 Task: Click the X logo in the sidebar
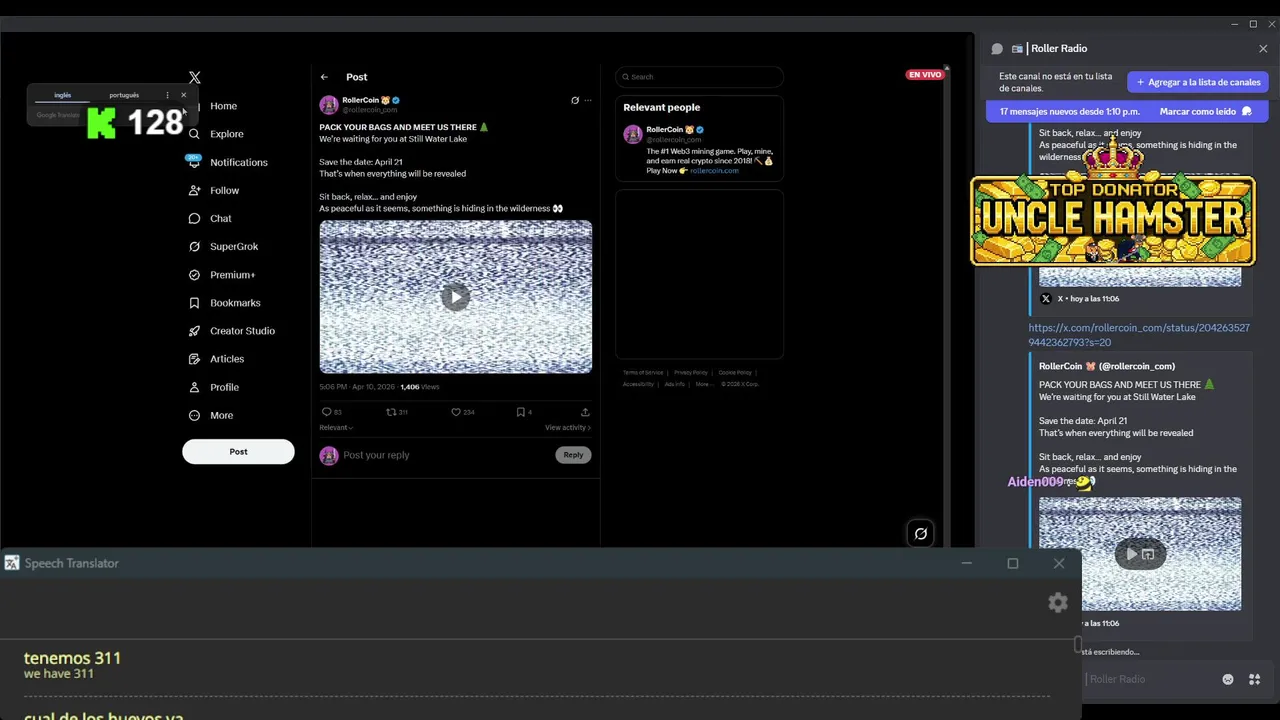click(x=195, y=77)
